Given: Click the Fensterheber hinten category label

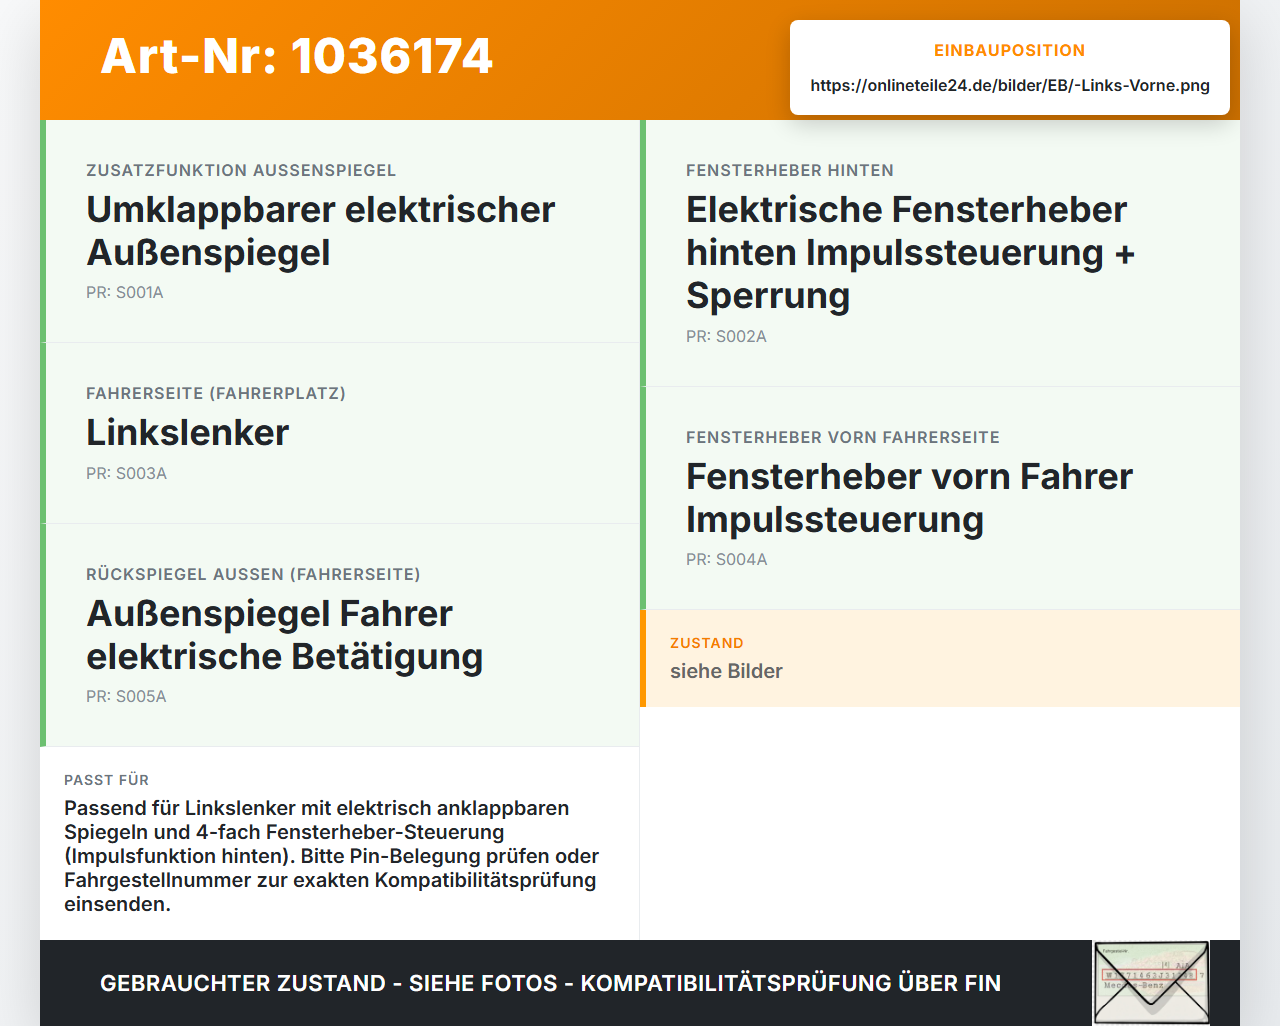Looking at the screenshot, I should pos(790,171).
